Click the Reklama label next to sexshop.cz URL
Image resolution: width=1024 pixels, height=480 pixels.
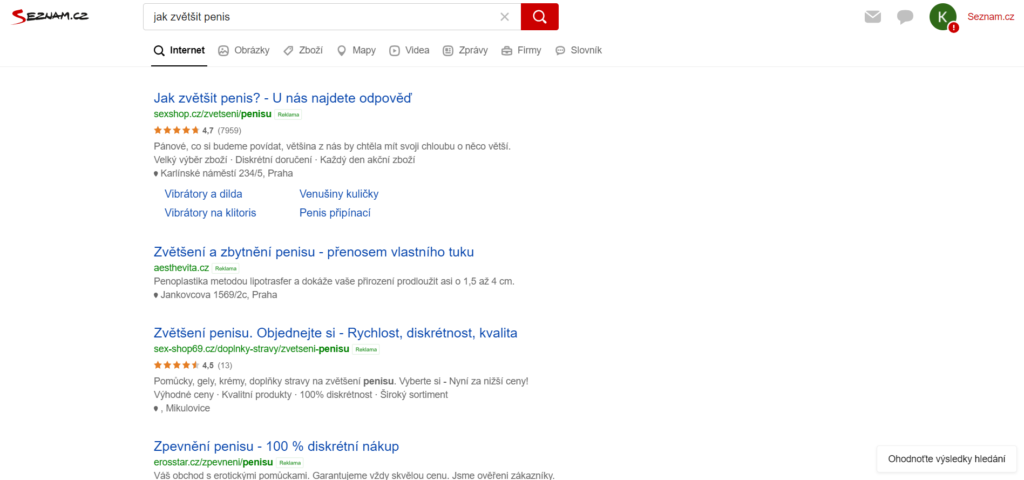point(289,114)
